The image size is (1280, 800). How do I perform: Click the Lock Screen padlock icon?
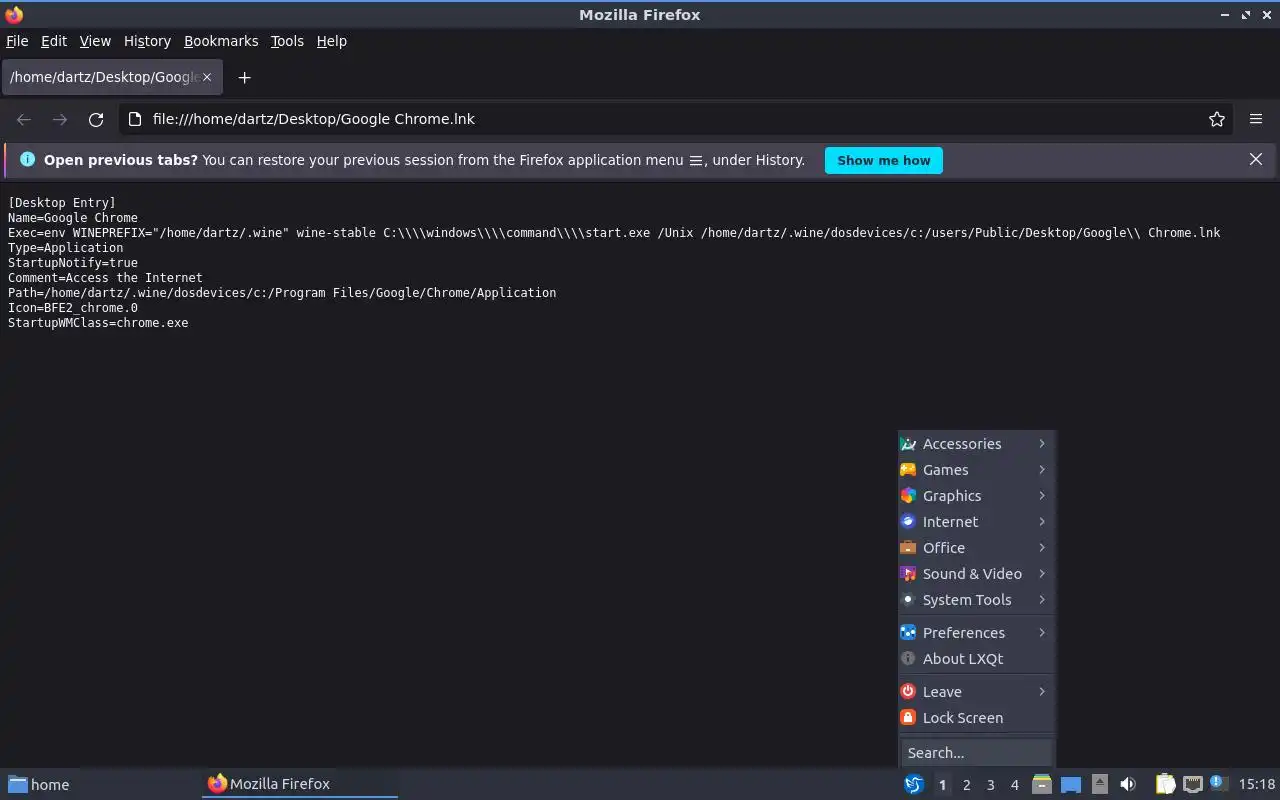908,718
